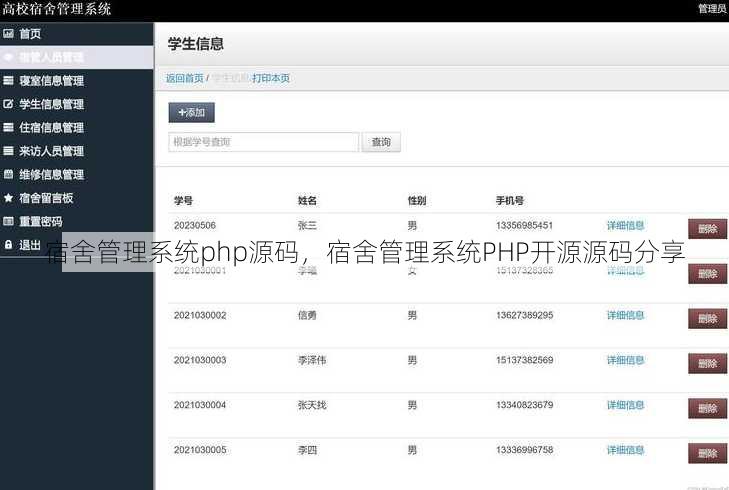The image size is (729, 490).
Task: Click phone number 13356985451
Action: [x=524, y=225]
